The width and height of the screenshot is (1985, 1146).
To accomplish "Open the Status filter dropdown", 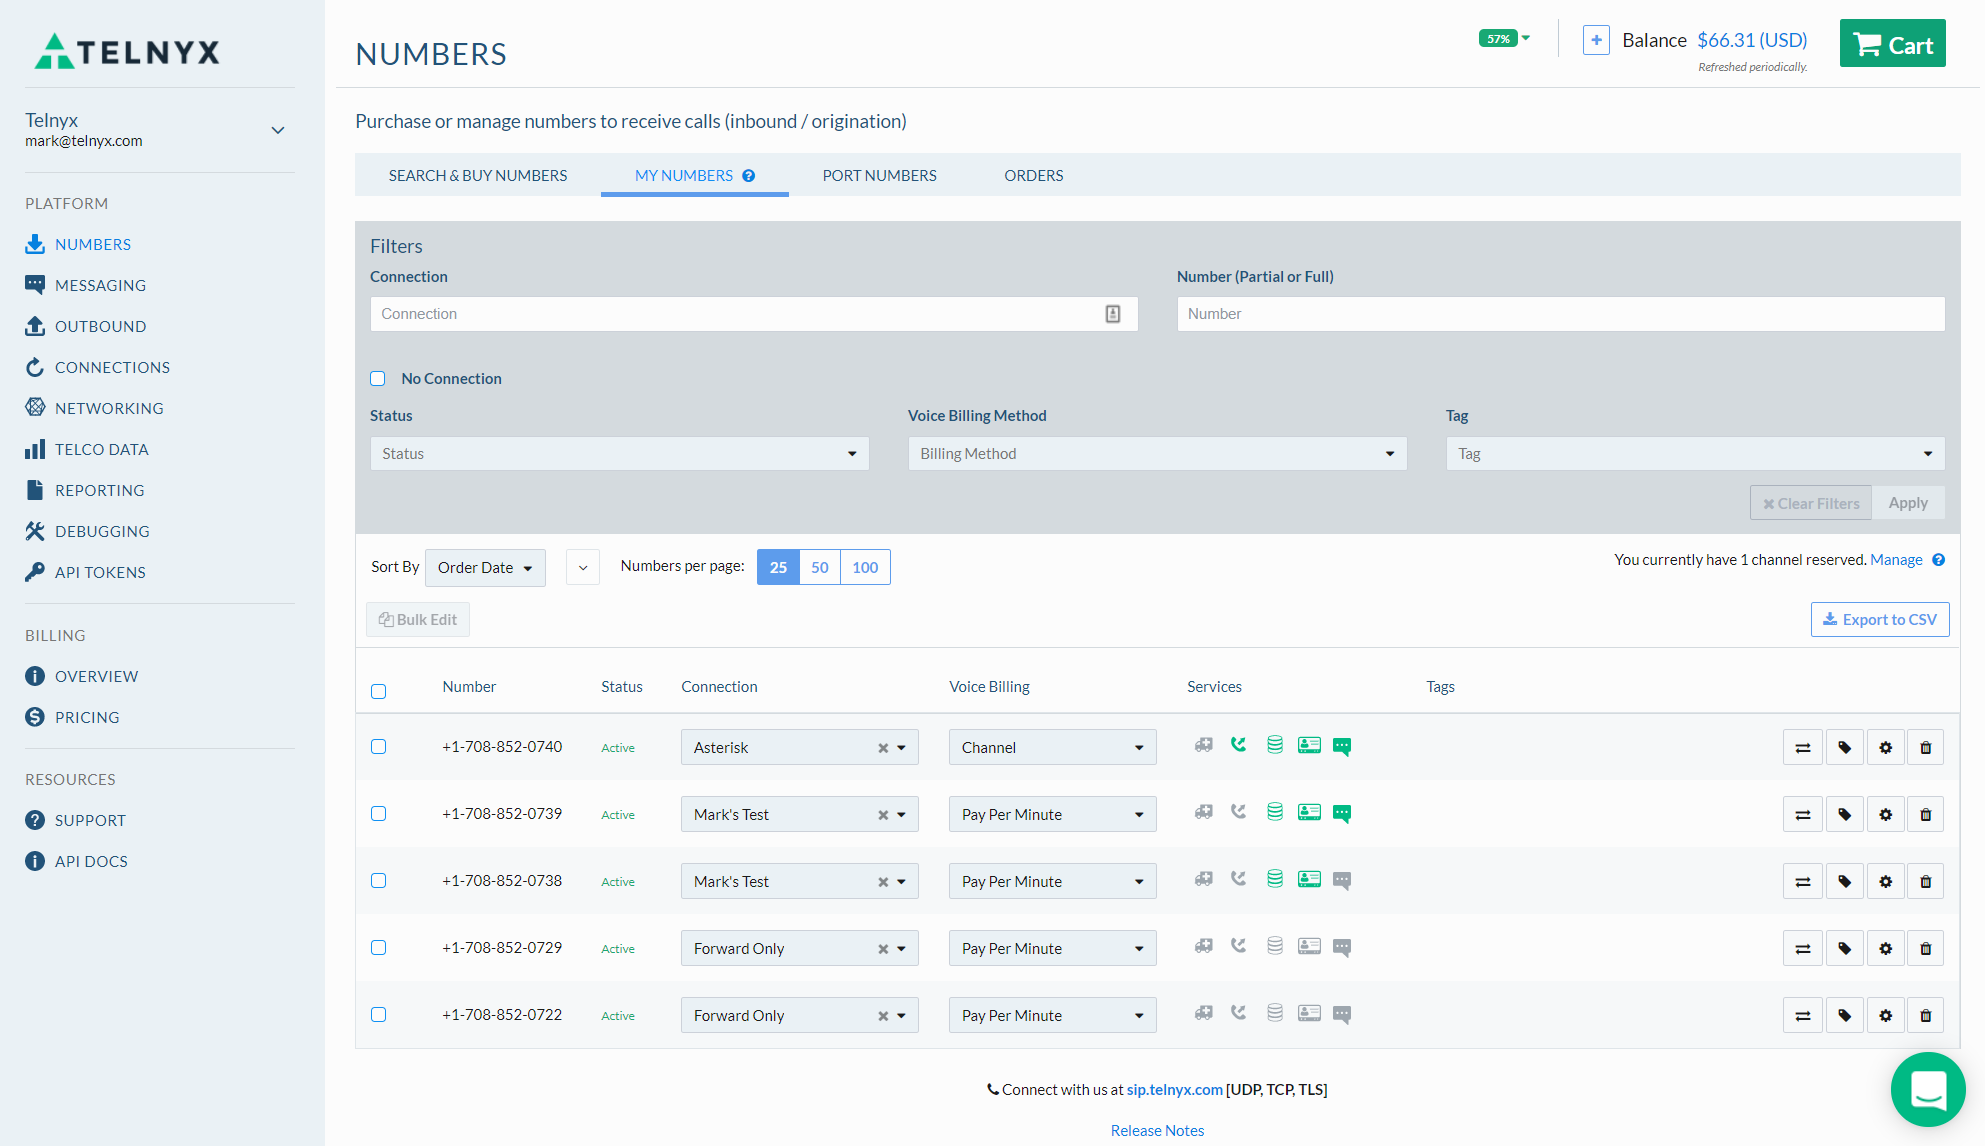I will (618, 453).
